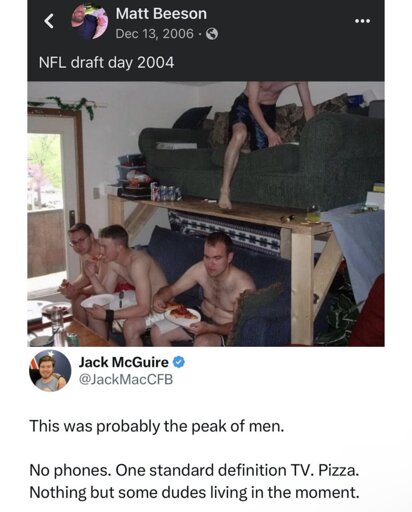The image size is (412, 512).
Task: Open the @JackMacCFB handle
Action: pos(126,379)
